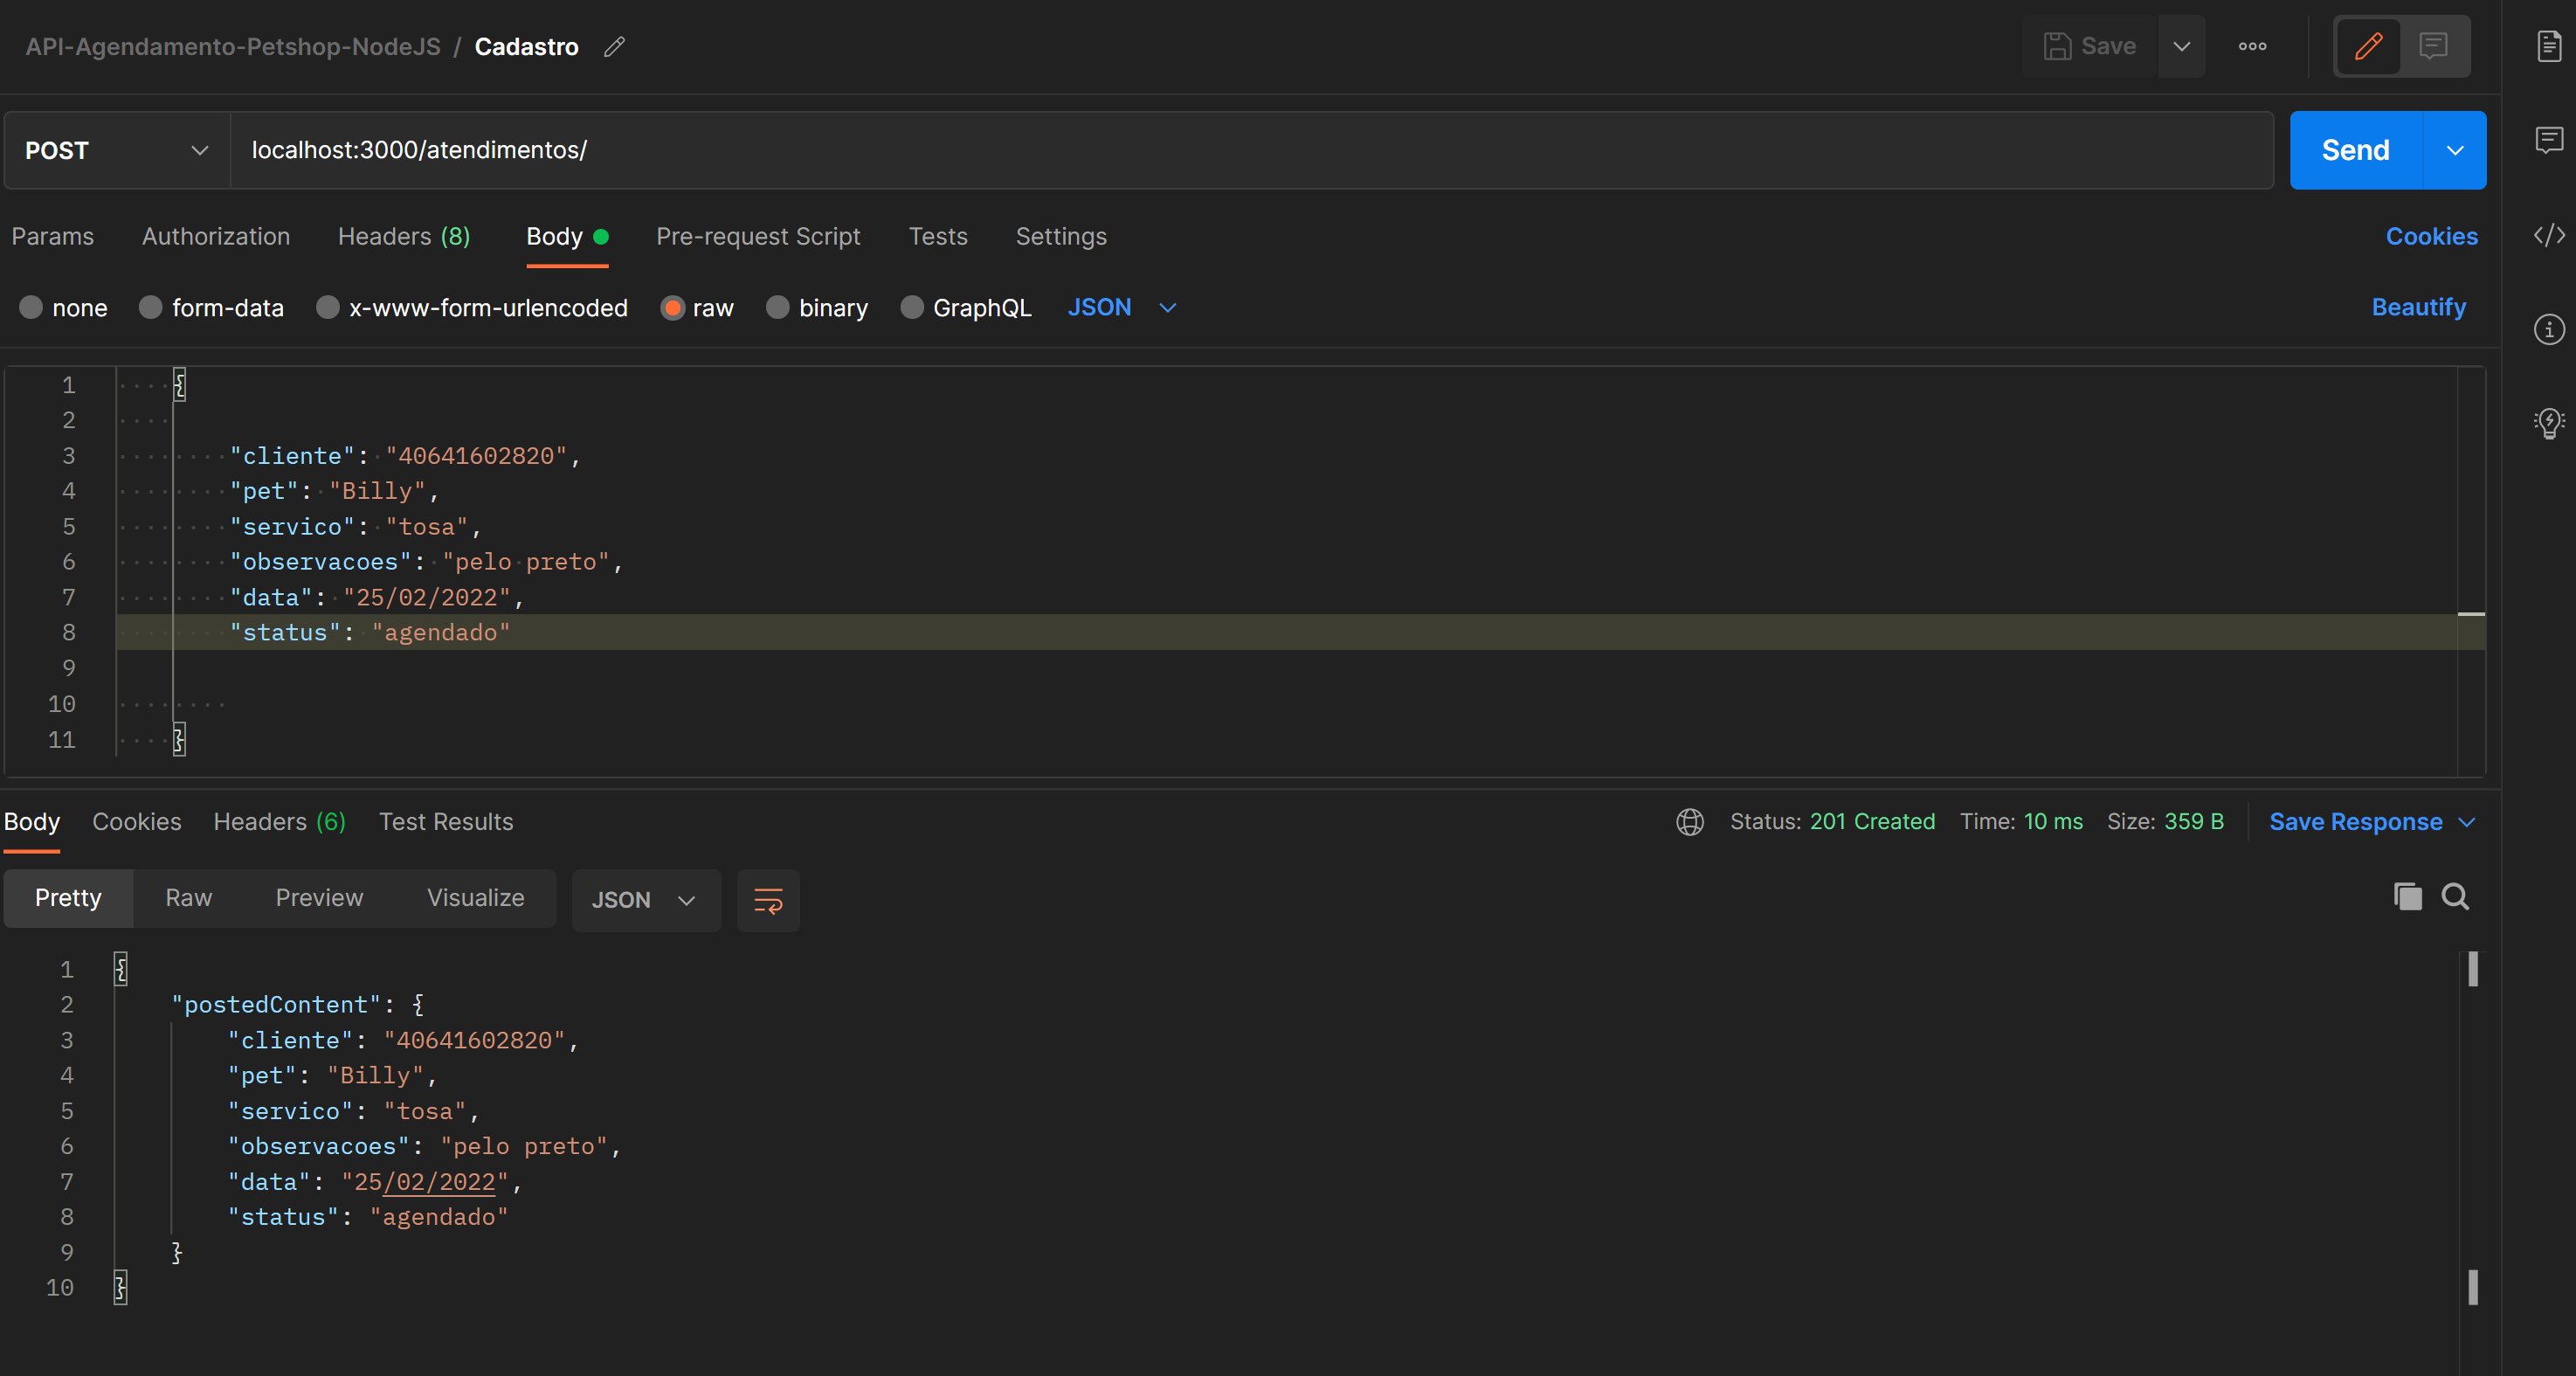This screenshot has width=2576, height=1376.
Task: Open the lightbulb related requests icon
Action: (x=2549, y=422)
